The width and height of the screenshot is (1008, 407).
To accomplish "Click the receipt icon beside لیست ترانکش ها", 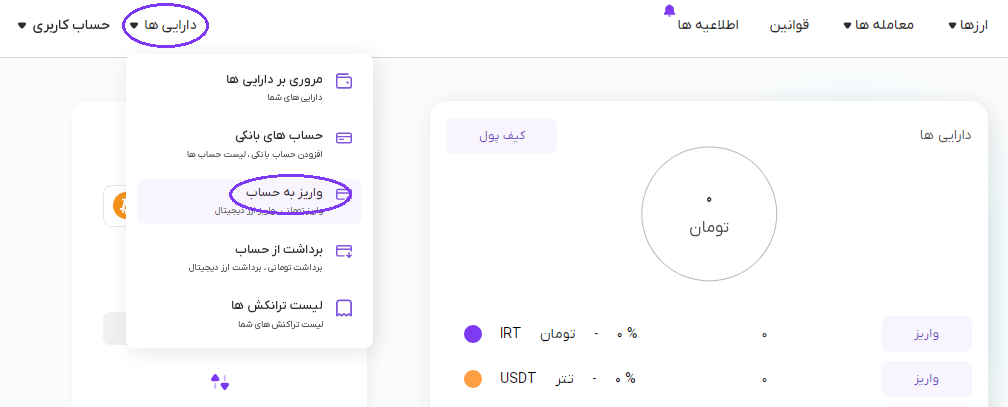I will point(344,308).
